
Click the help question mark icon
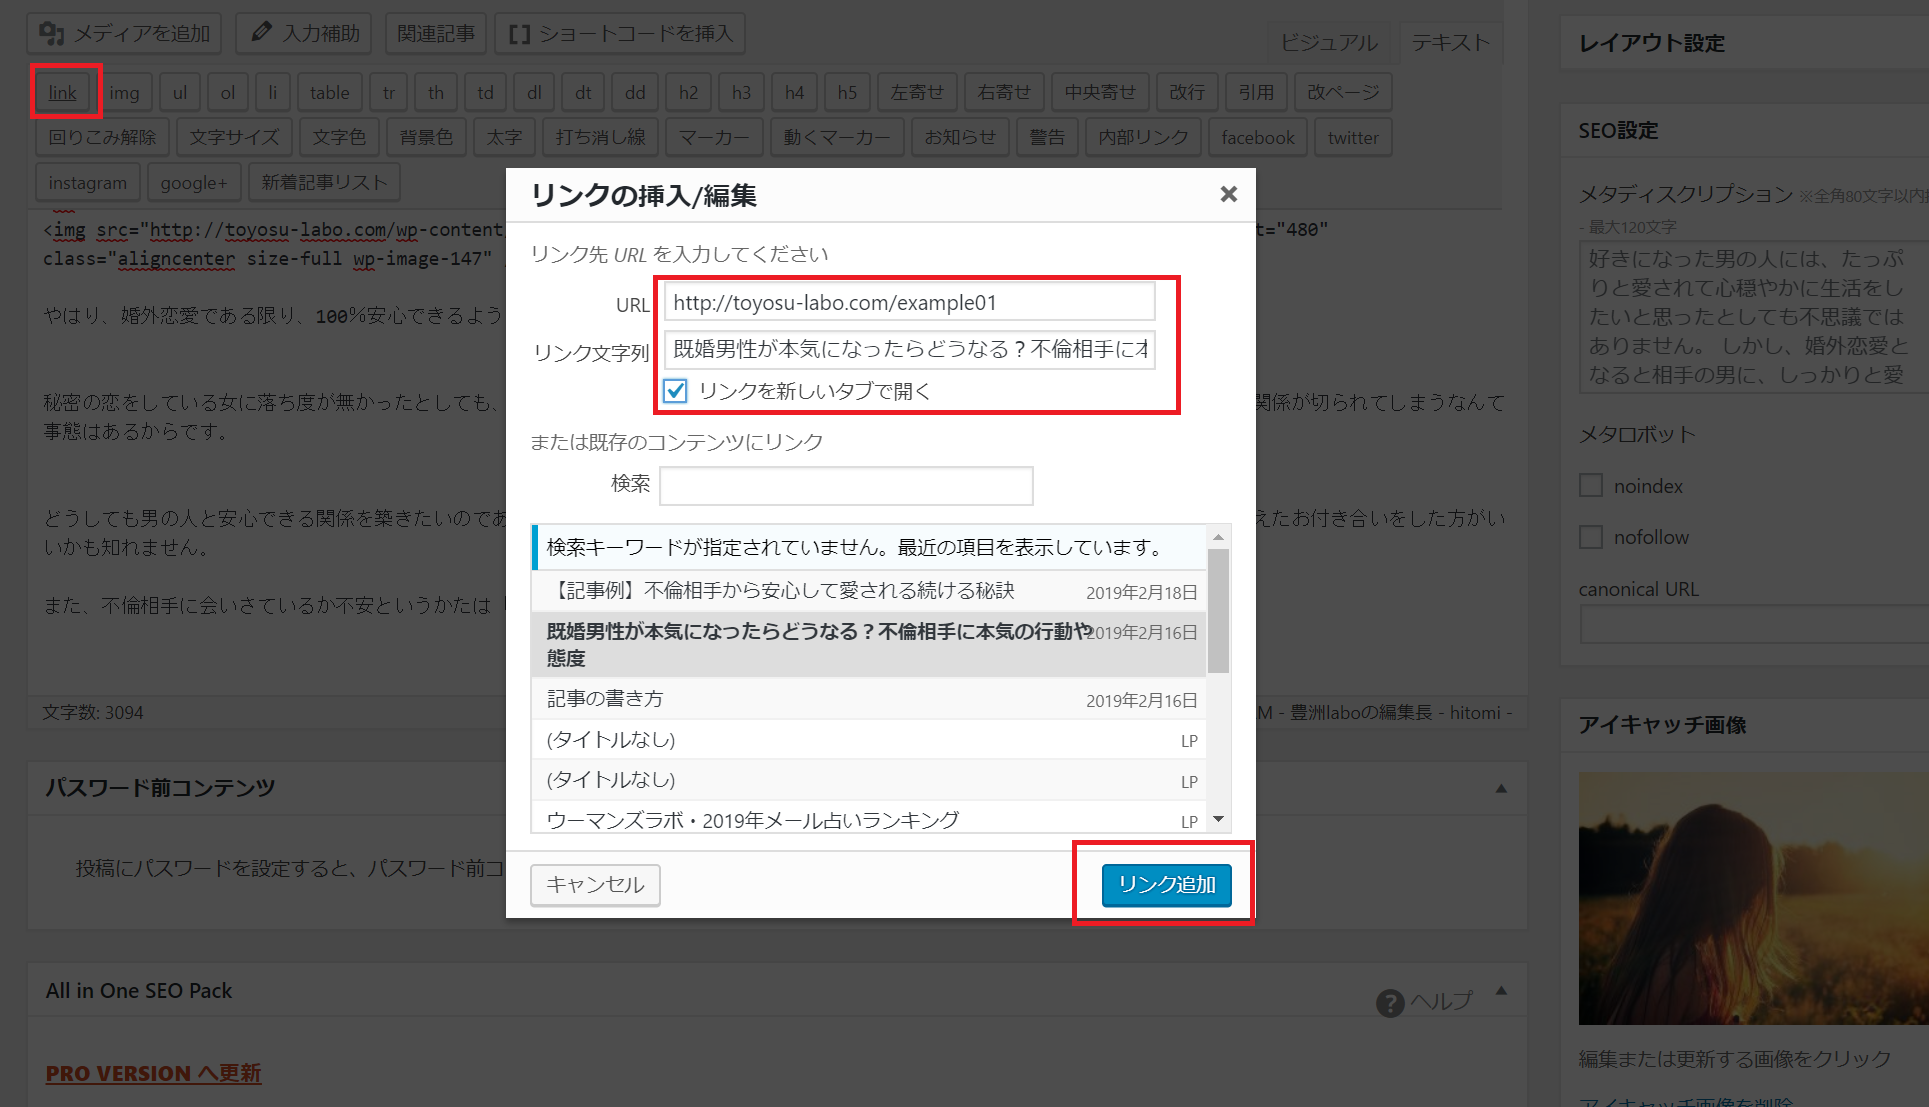click(1390, 1002)
